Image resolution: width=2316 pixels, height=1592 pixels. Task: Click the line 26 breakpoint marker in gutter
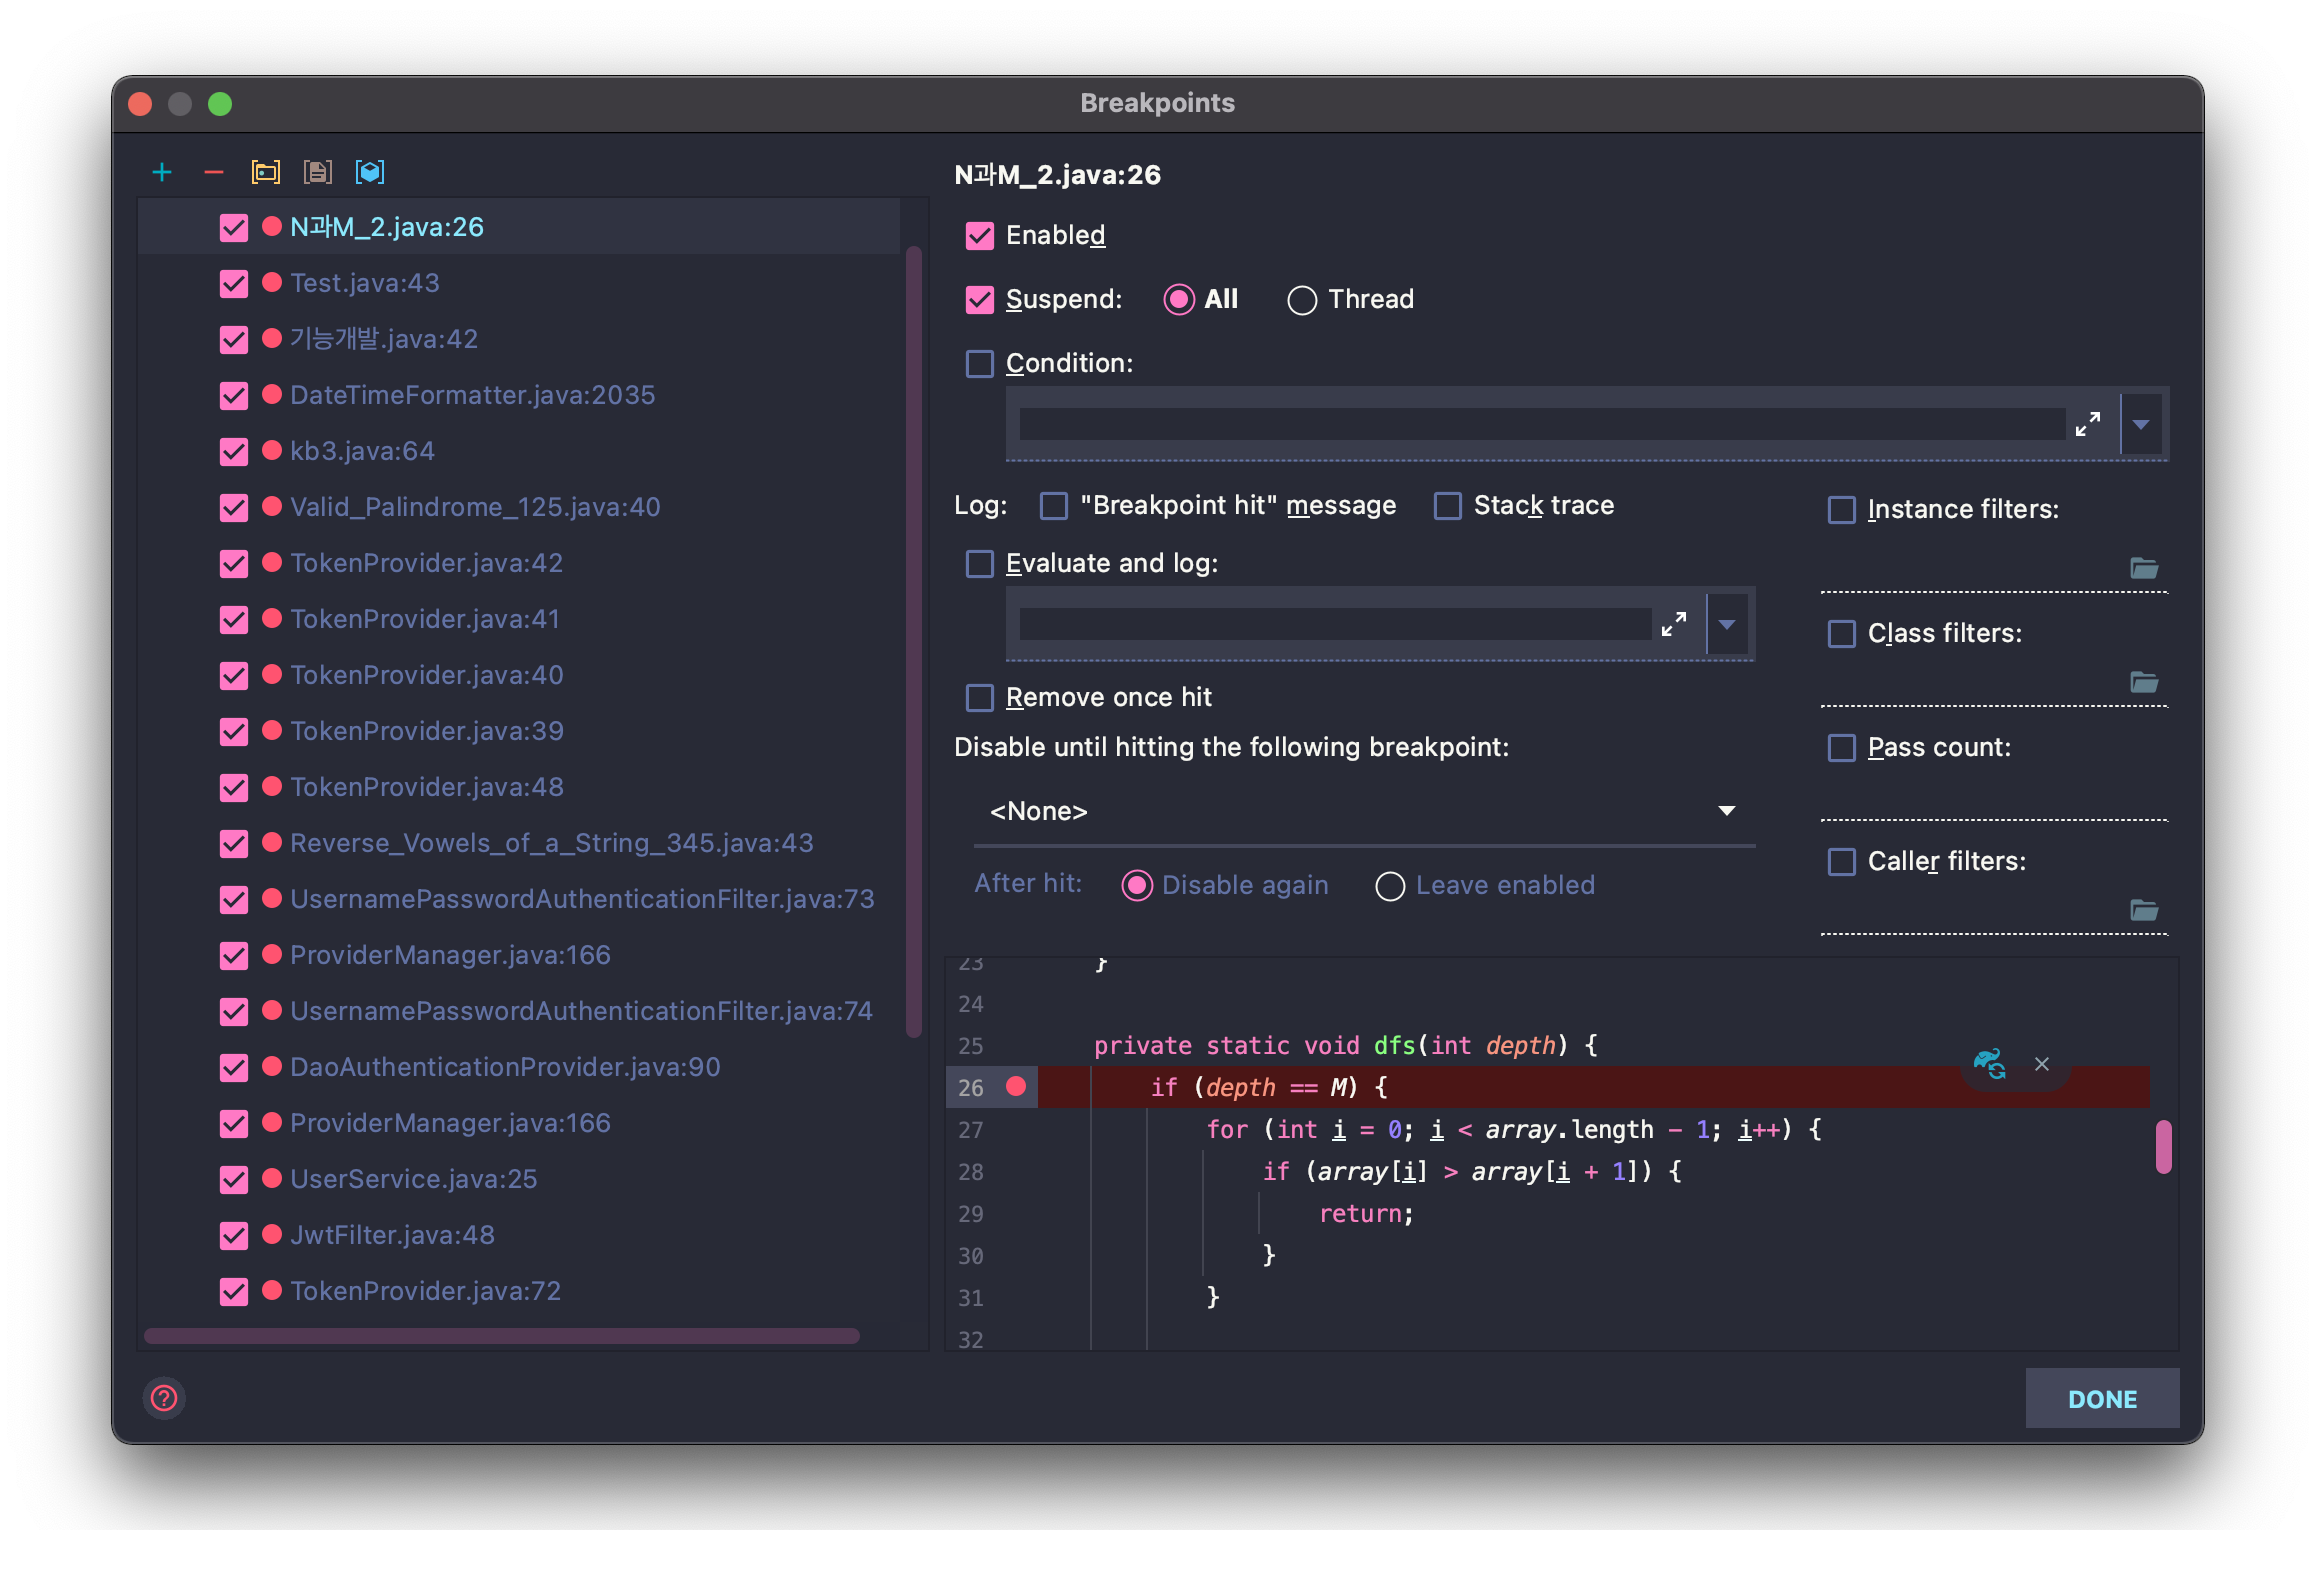[1016, 1086]
